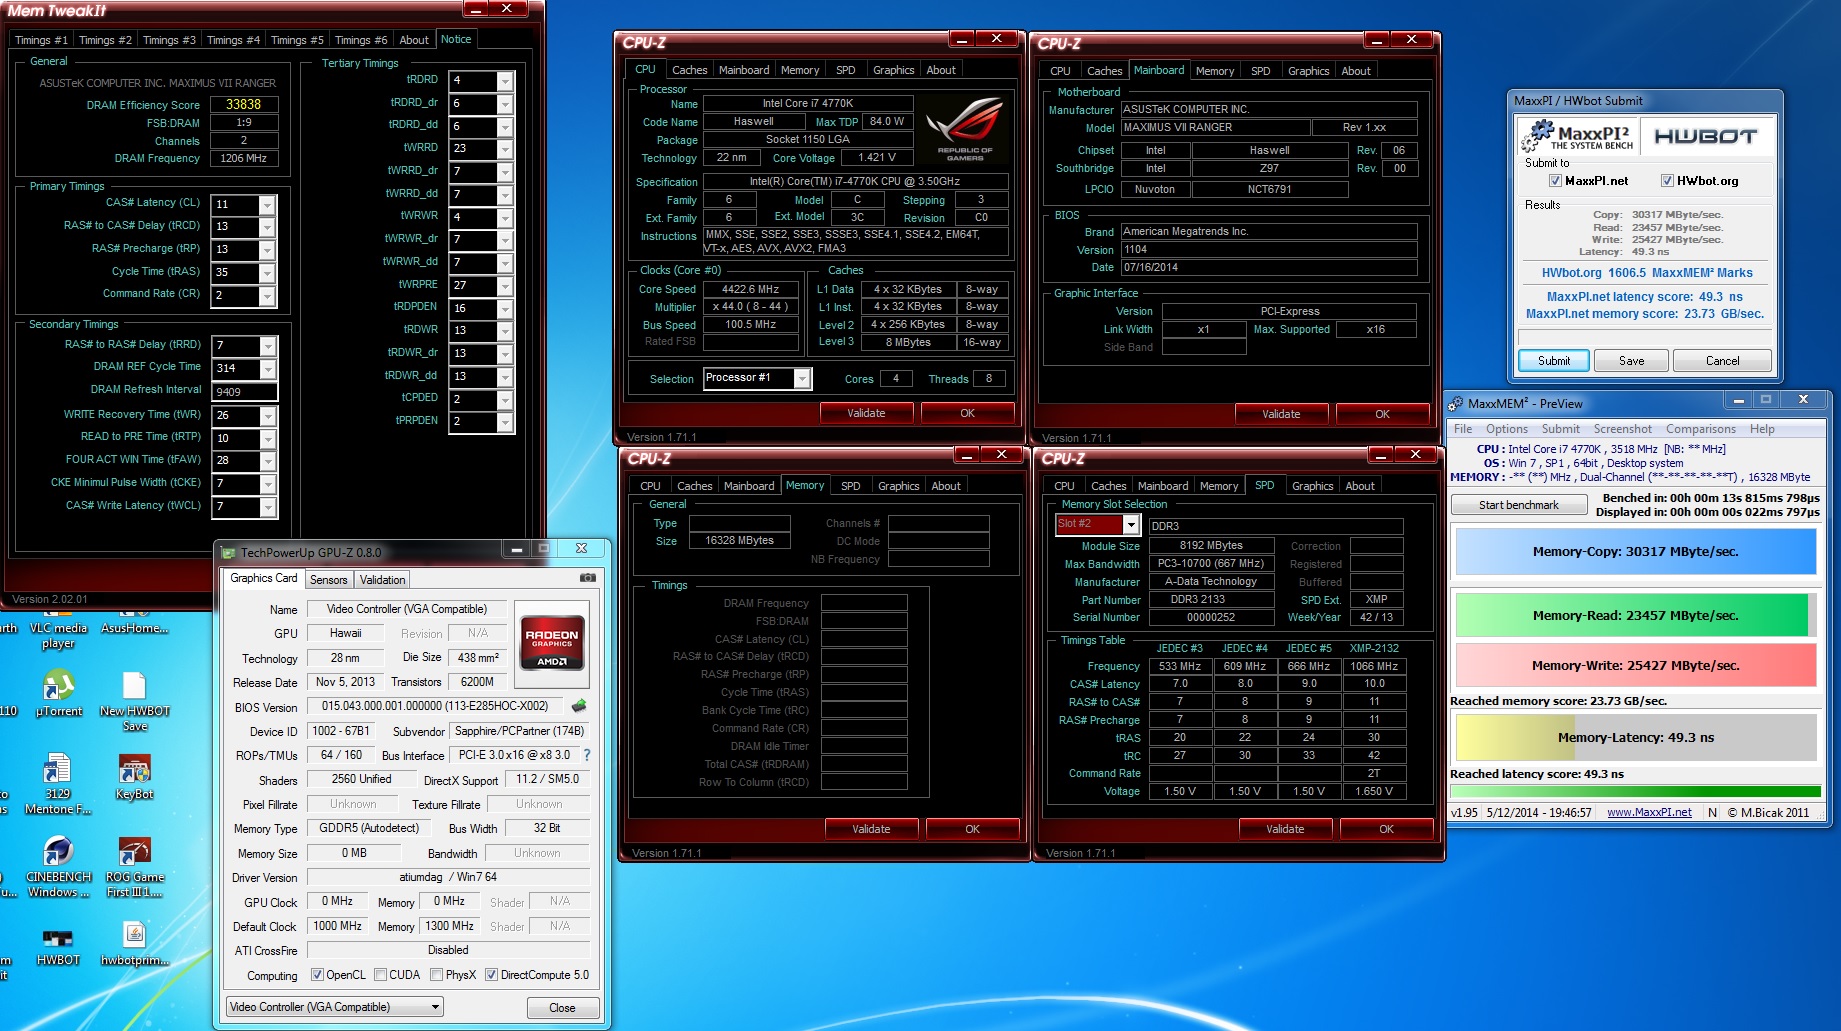Open the CAS# Latency (CL) dropdown

click(267, 204)
